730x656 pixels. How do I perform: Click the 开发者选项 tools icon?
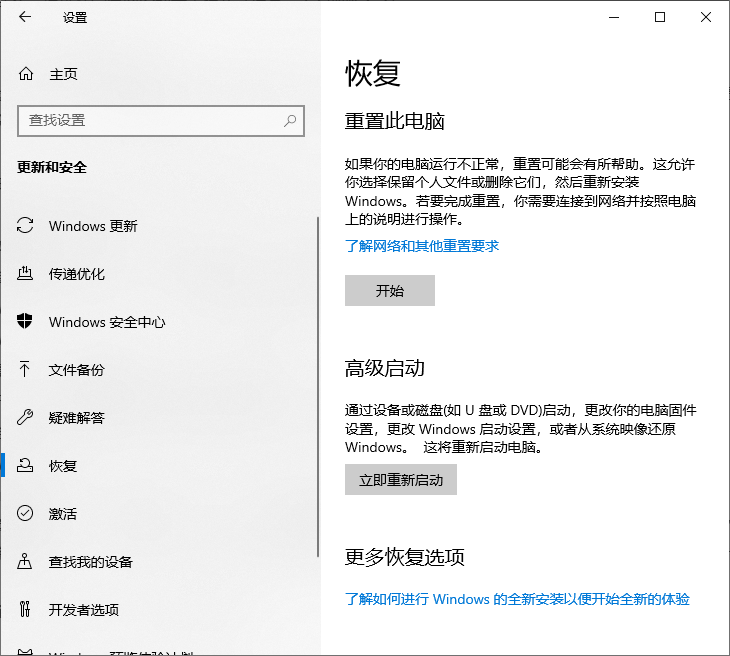click(x=25, y=609)
